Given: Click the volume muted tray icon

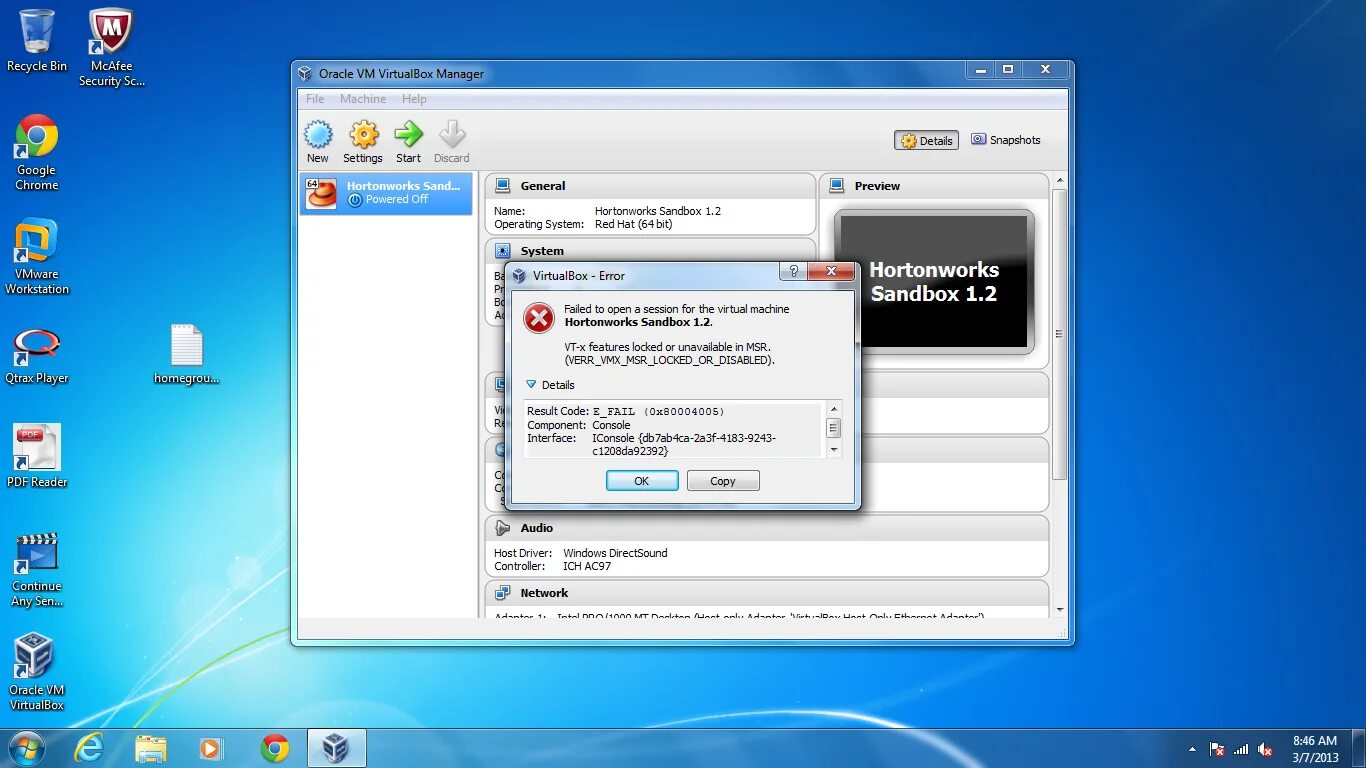Looking at the screenshot, I should (x=1265, y=749).
